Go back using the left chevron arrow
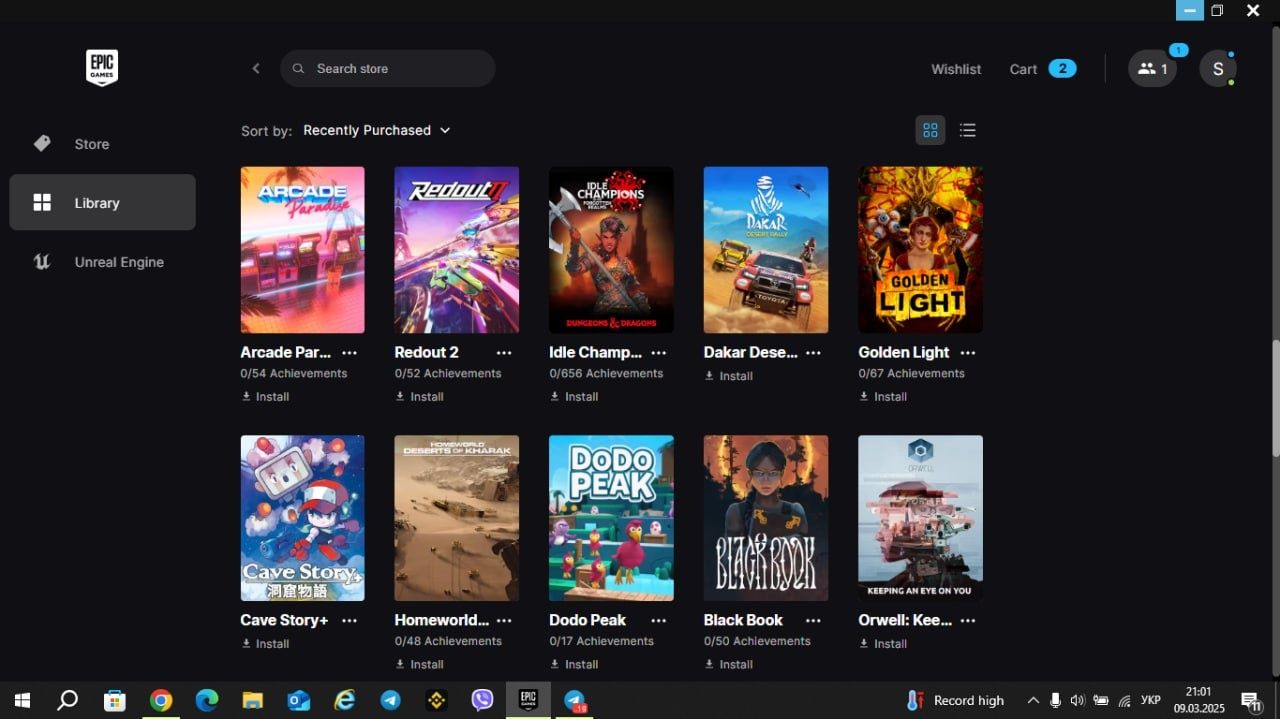This screenshot has height=719, width=1280. 256,68
